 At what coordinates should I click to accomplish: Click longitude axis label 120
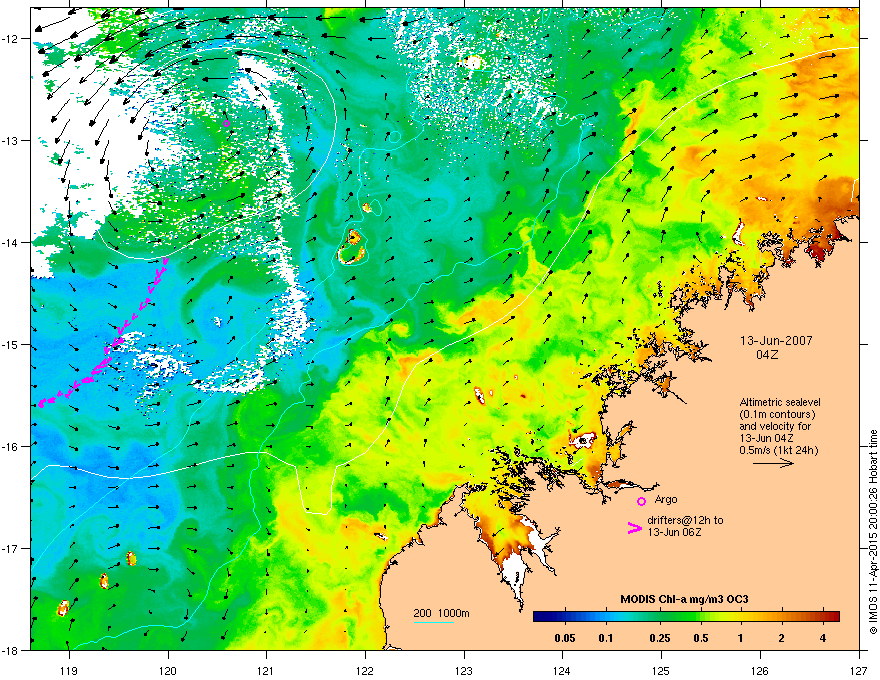(168, 670)
